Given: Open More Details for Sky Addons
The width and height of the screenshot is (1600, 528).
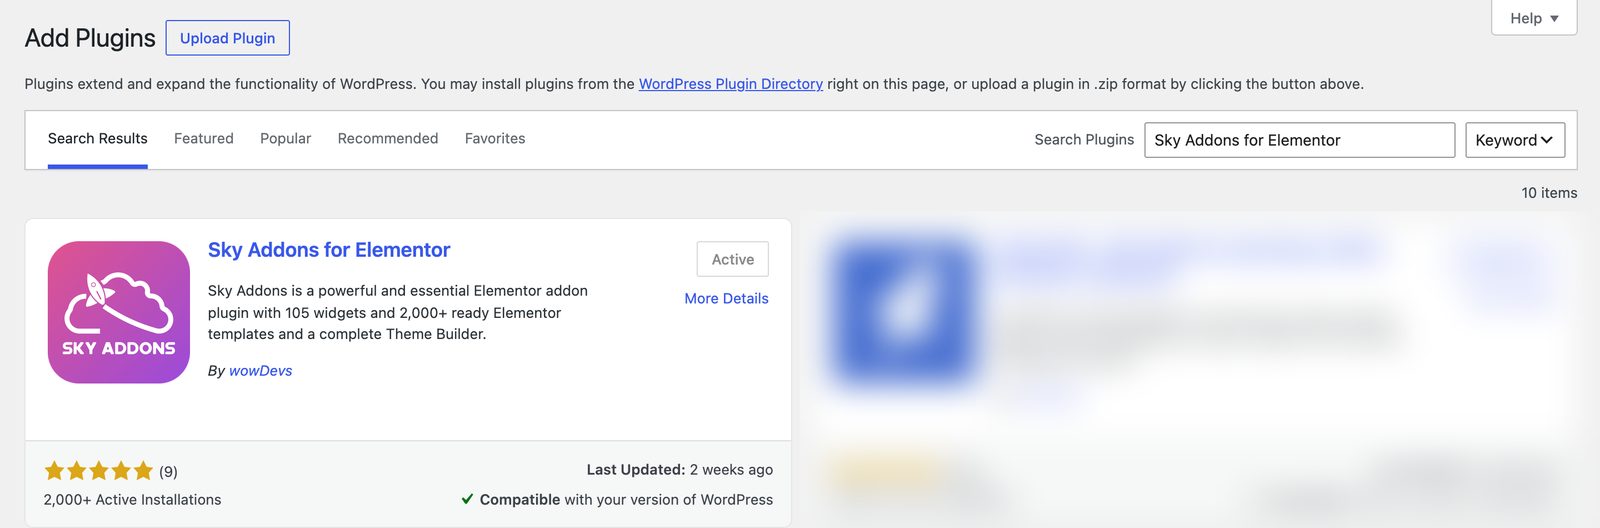Looking at the screenshot, I should tap(727, 298).
